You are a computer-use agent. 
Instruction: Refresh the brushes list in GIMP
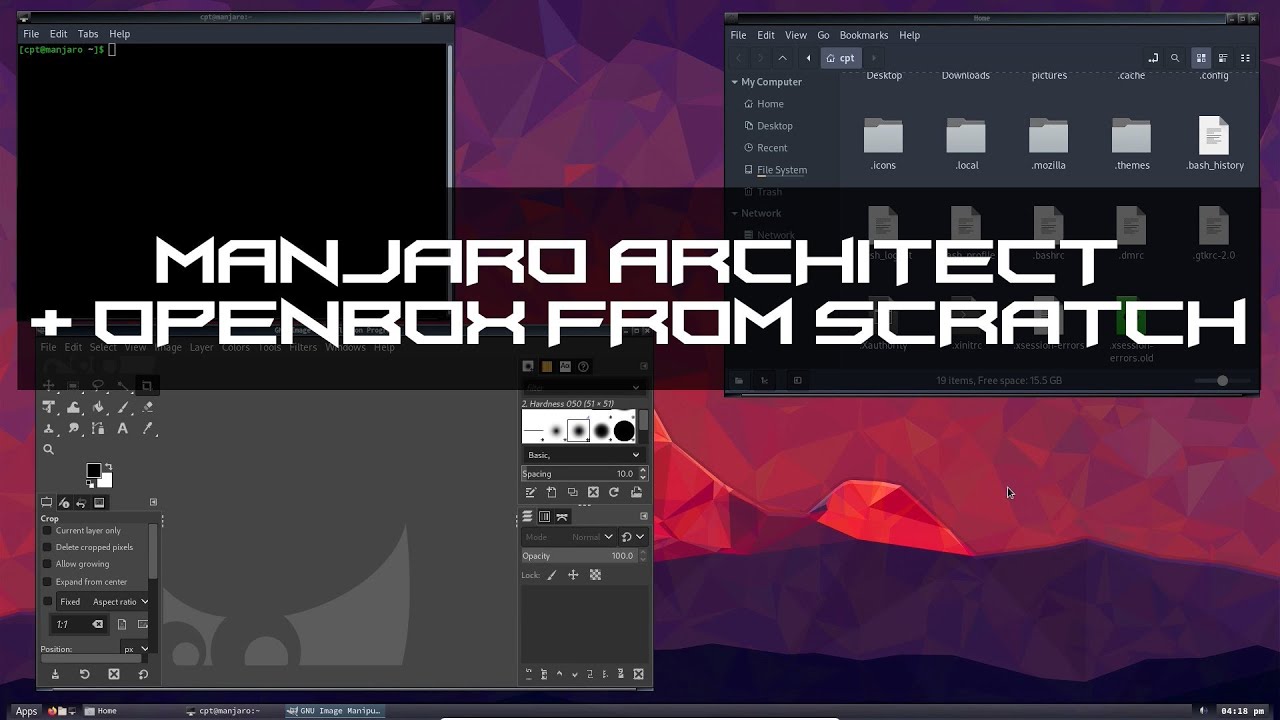coord(614,492)
